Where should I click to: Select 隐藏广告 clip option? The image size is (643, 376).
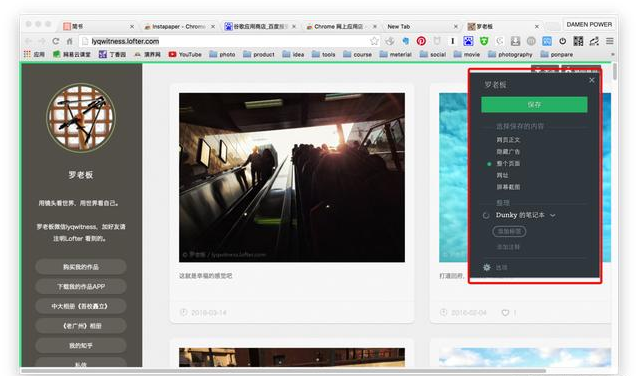(x=508, y=152)
